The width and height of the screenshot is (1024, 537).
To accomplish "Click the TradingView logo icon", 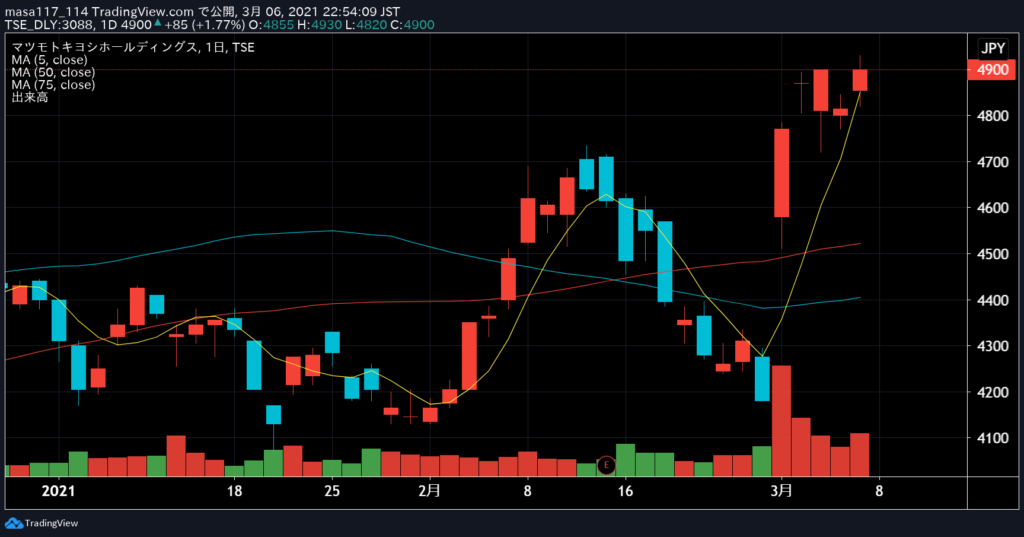I will click(x=14, y=523).
